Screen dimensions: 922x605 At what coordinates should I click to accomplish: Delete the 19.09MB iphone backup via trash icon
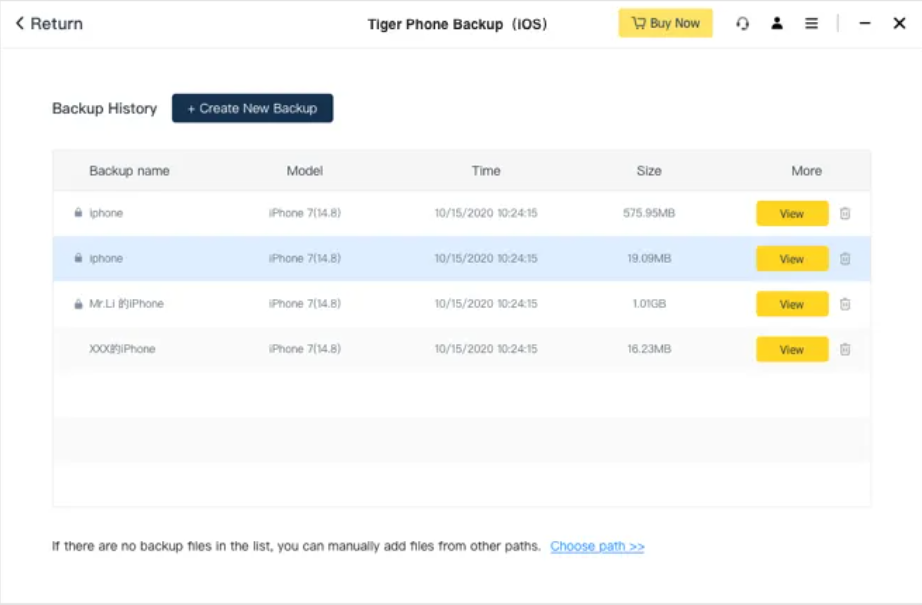coord(845,259)
